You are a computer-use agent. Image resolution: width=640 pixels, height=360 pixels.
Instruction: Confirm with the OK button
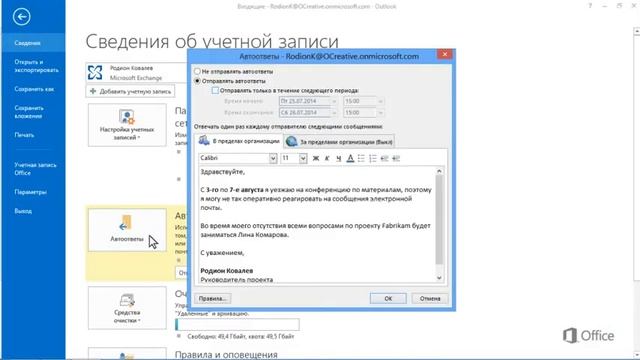coord(388,298)
